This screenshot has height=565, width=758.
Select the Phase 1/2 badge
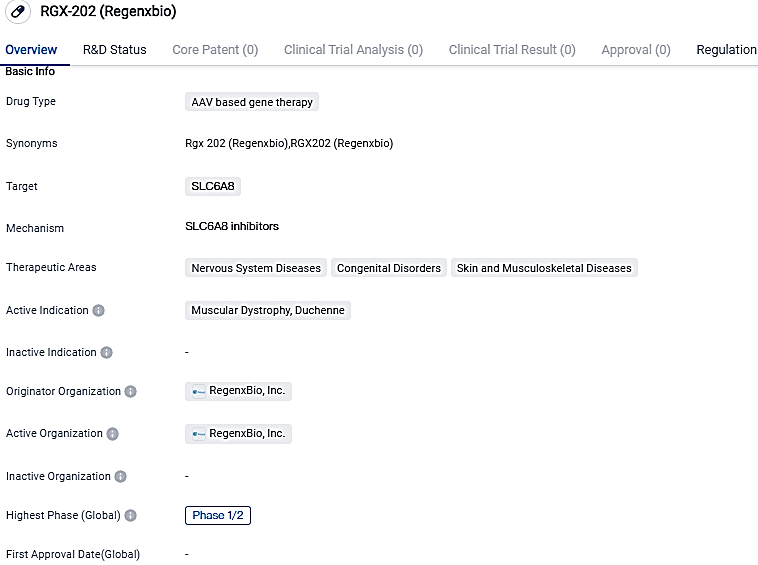(217, 516)
